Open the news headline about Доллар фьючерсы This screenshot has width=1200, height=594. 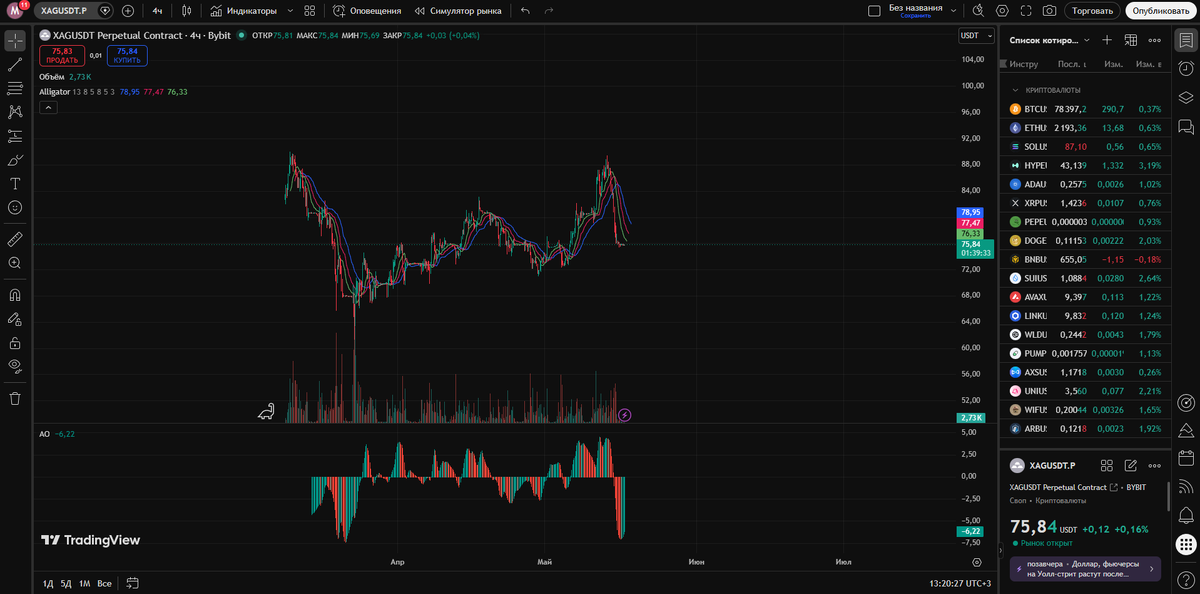1085,569
